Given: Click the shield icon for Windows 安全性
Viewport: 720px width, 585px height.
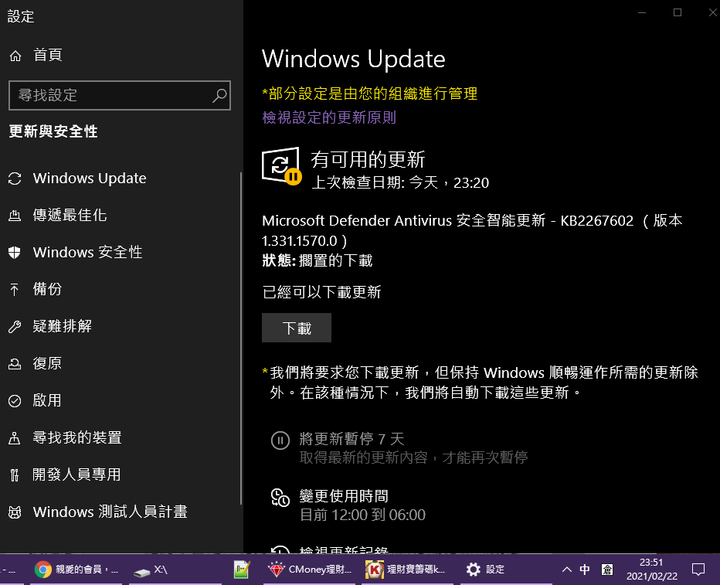Looking at the screenshot, I should click(x=15, y=252).
